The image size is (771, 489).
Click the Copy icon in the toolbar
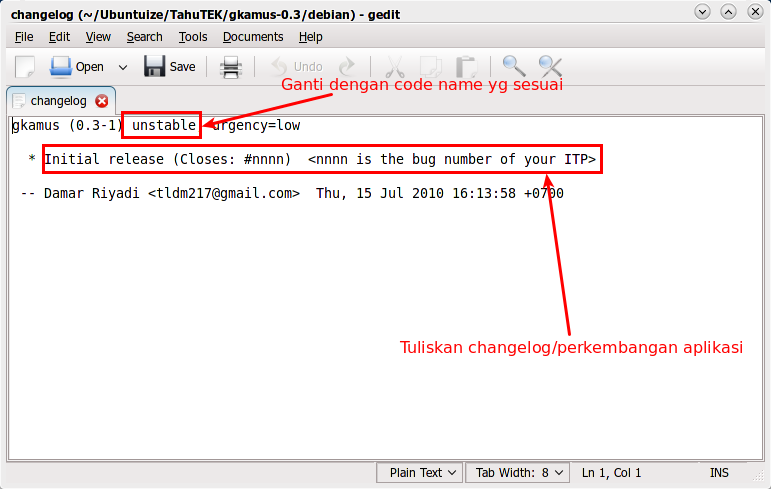[430, 67]
